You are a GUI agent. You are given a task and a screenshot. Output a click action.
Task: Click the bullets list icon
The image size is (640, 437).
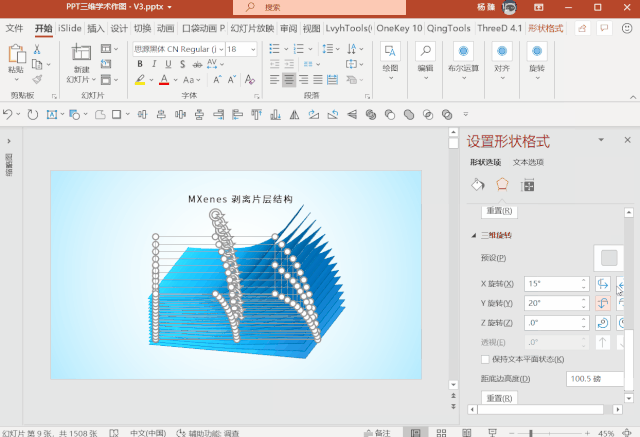(275, 49)
